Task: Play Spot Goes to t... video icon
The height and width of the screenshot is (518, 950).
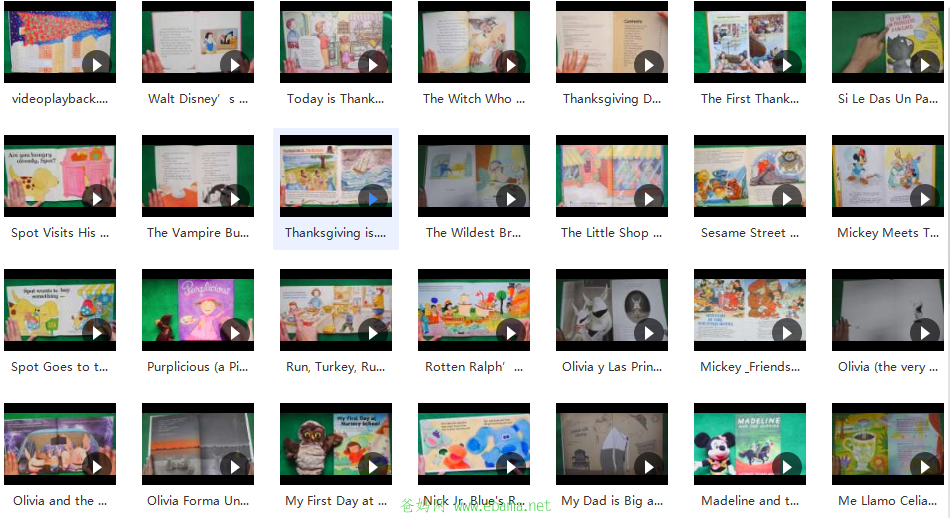Action: click(x=97, y=332)
